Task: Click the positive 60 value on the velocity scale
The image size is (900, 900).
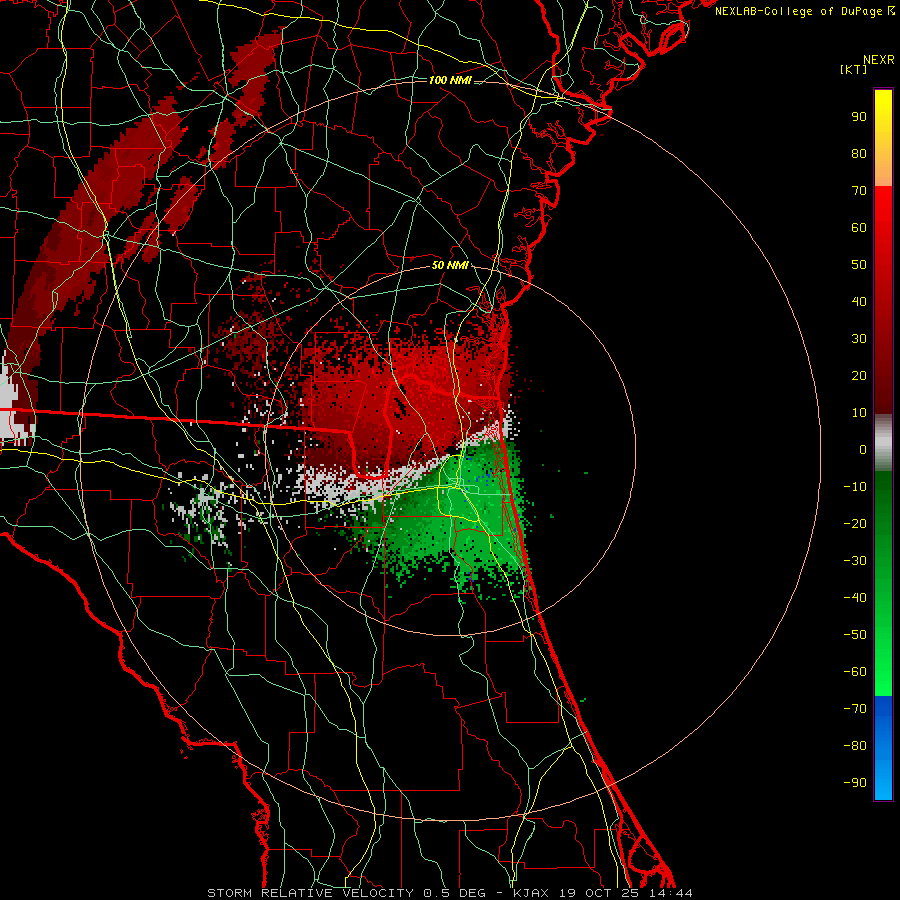Action: pos(859,228)
